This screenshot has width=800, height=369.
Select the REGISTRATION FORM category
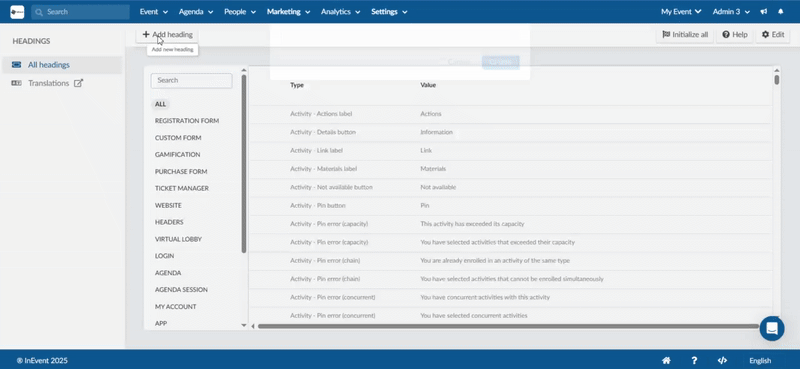[x=187, y=121]
